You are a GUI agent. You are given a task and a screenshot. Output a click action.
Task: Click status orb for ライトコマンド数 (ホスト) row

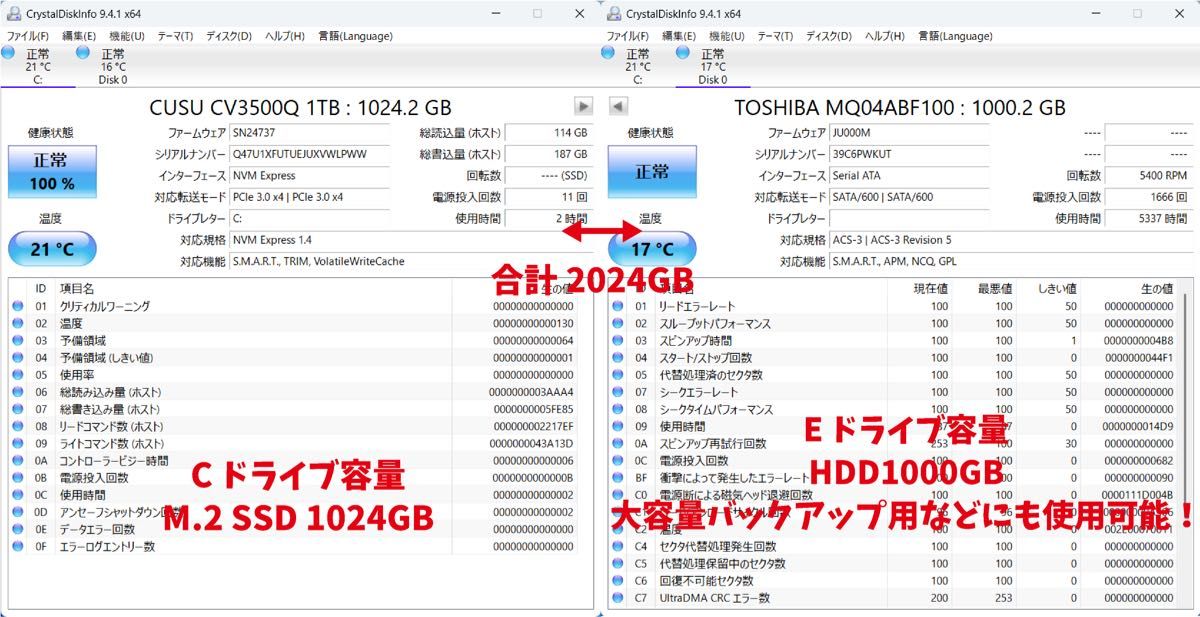coord(17,443)
